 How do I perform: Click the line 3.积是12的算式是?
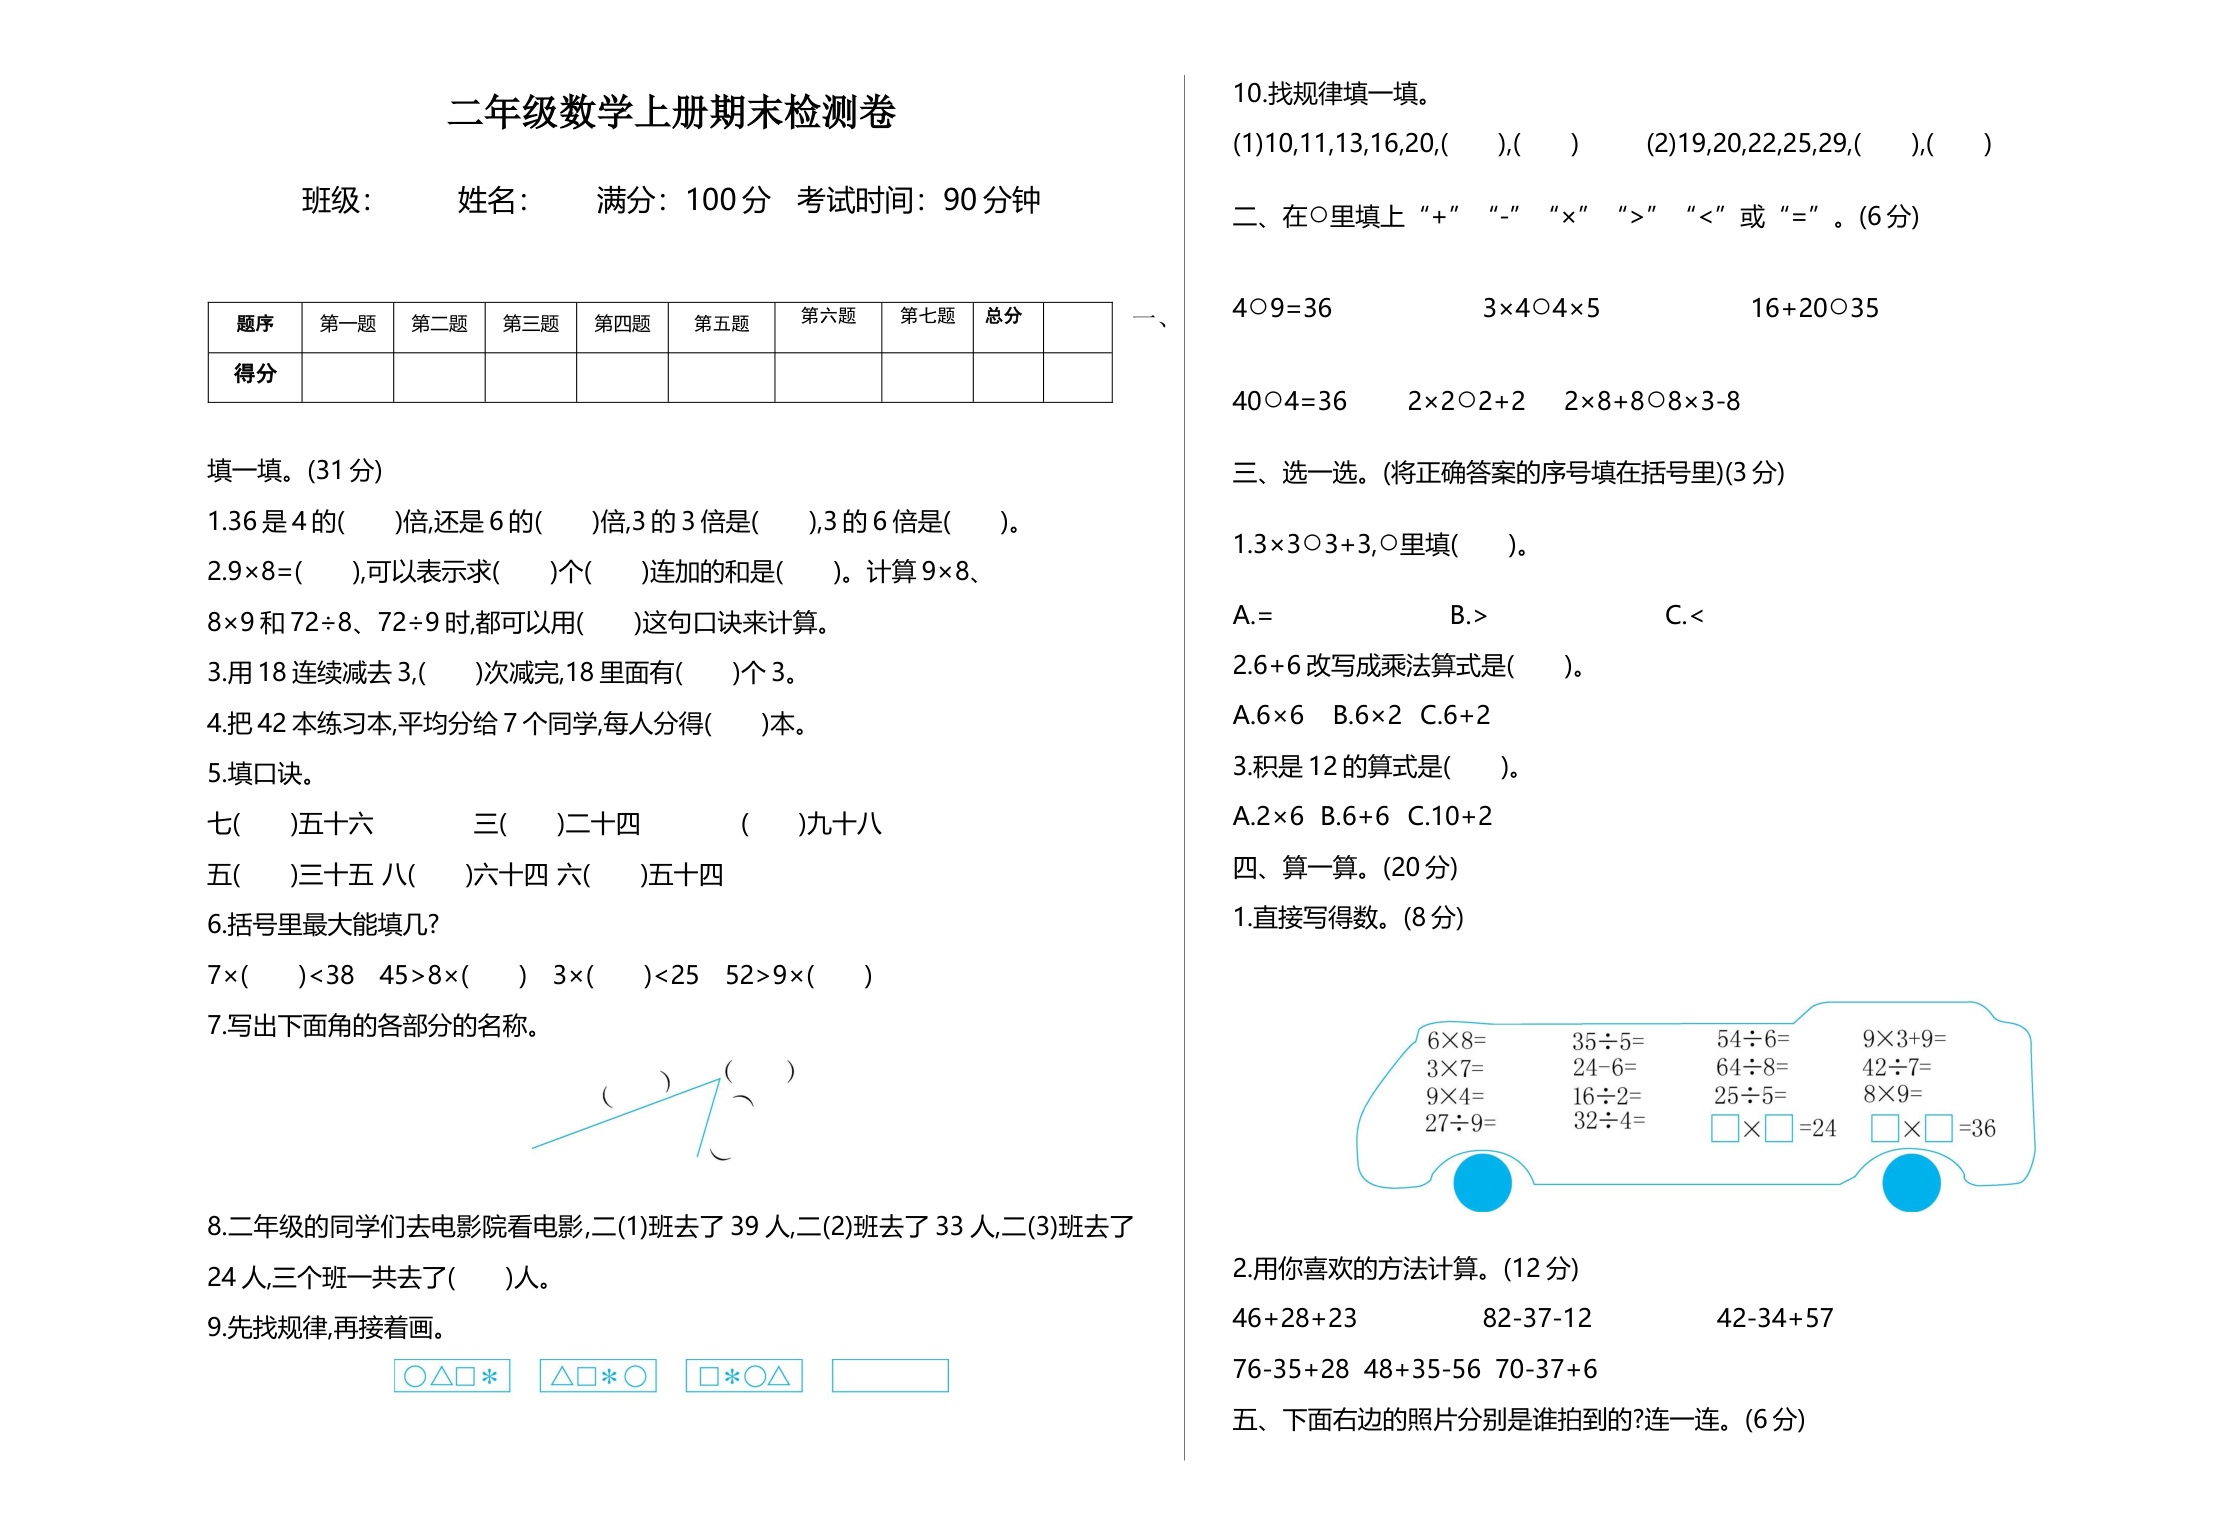[x=1377, y=766]
